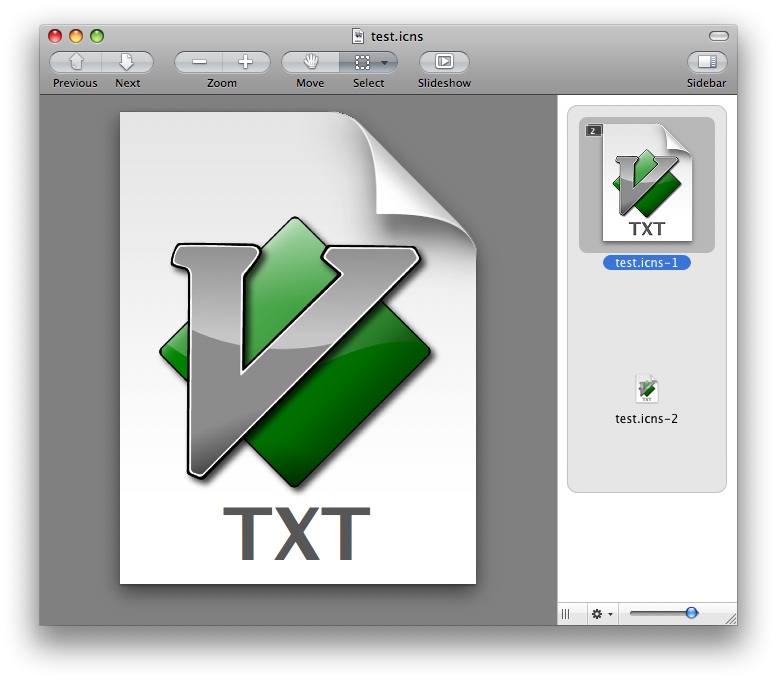This screenshot has width=777, height=680.
Task: Toggle toolbar with the pill button
Action: tap(719, 36)
